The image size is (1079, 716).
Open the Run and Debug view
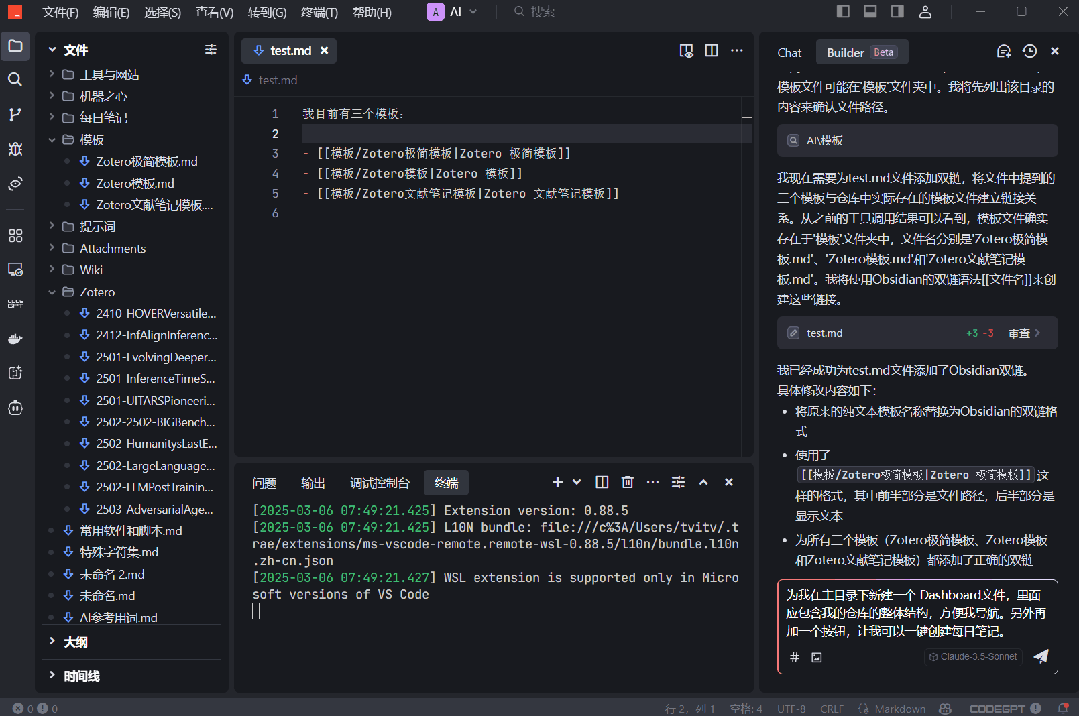pyautogui.click(x=15, y=149)
